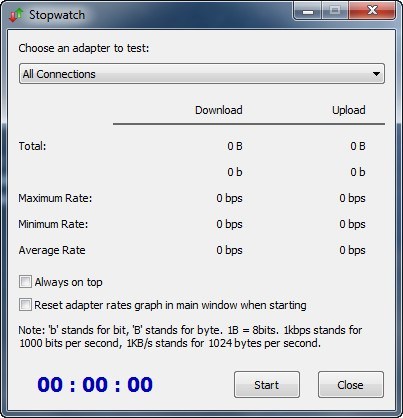Click the Minimum Rate: label
This screenshot has width=403, height=418.
click(x=53, y=224)
